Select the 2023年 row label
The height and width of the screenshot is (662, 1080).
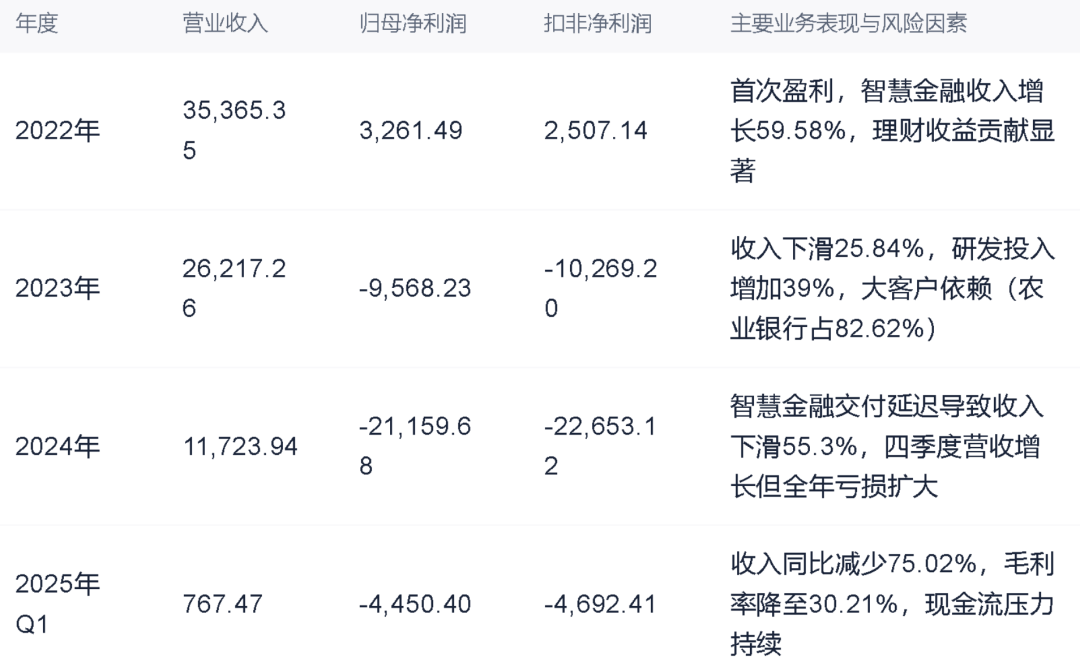57,289
